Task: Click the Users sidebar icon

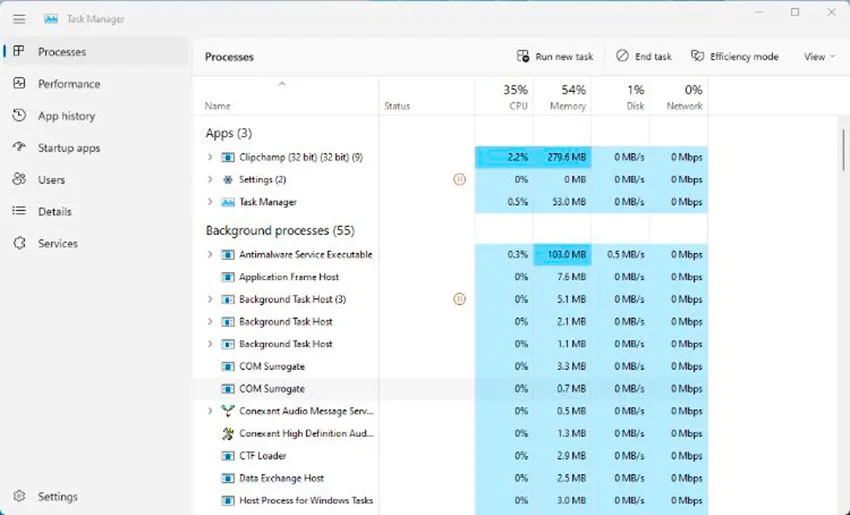Action: click(19, 179)
